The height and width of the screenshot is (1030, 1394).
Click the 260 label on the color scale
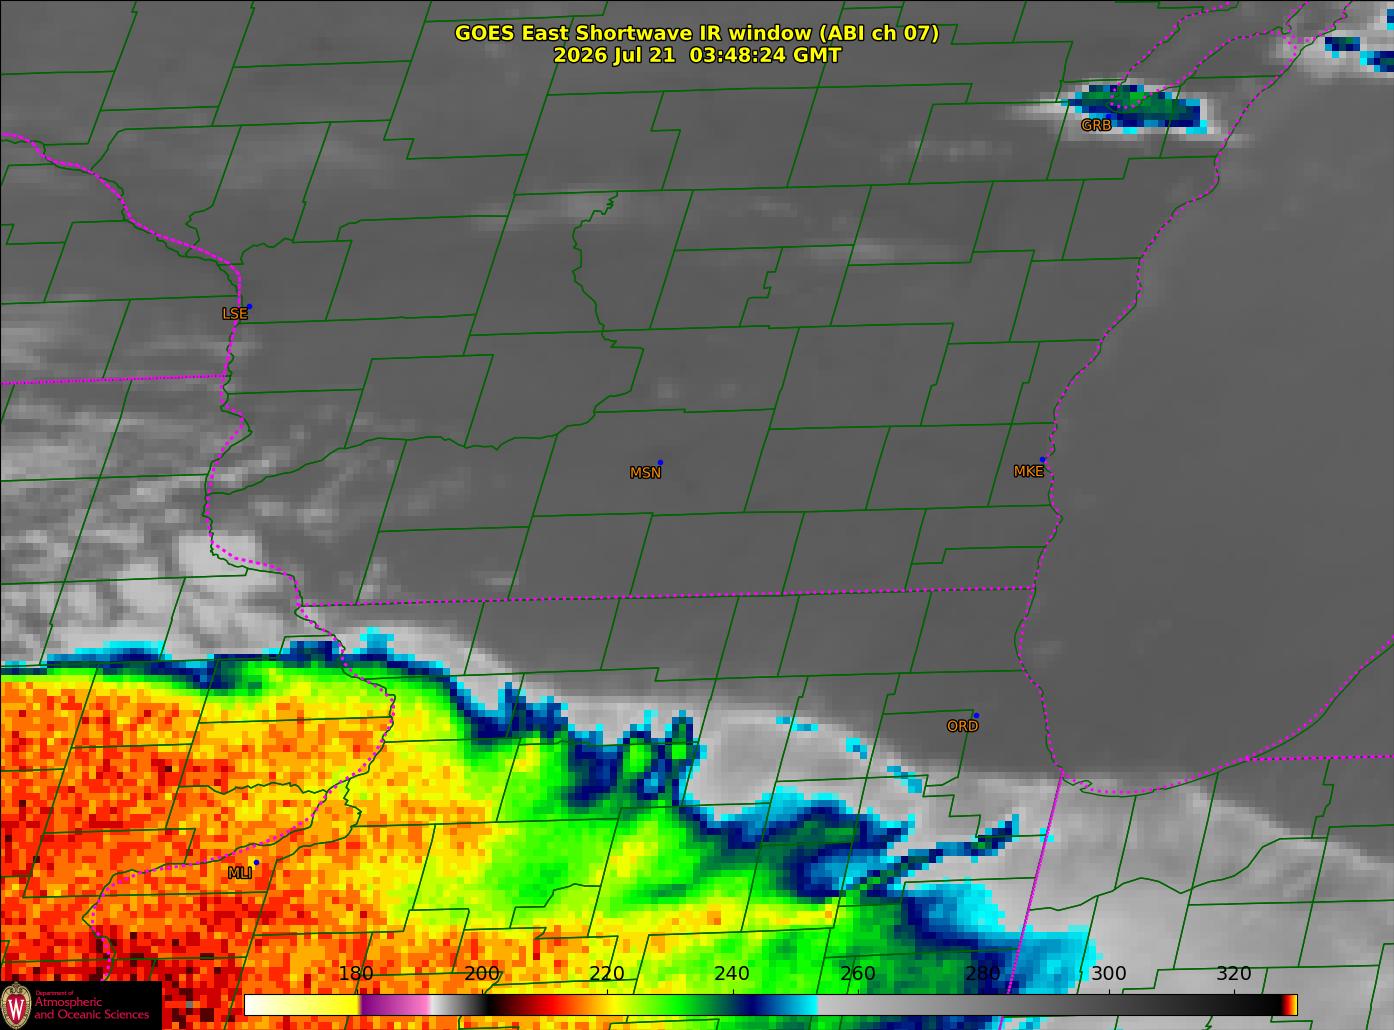[x=858, y=974]
